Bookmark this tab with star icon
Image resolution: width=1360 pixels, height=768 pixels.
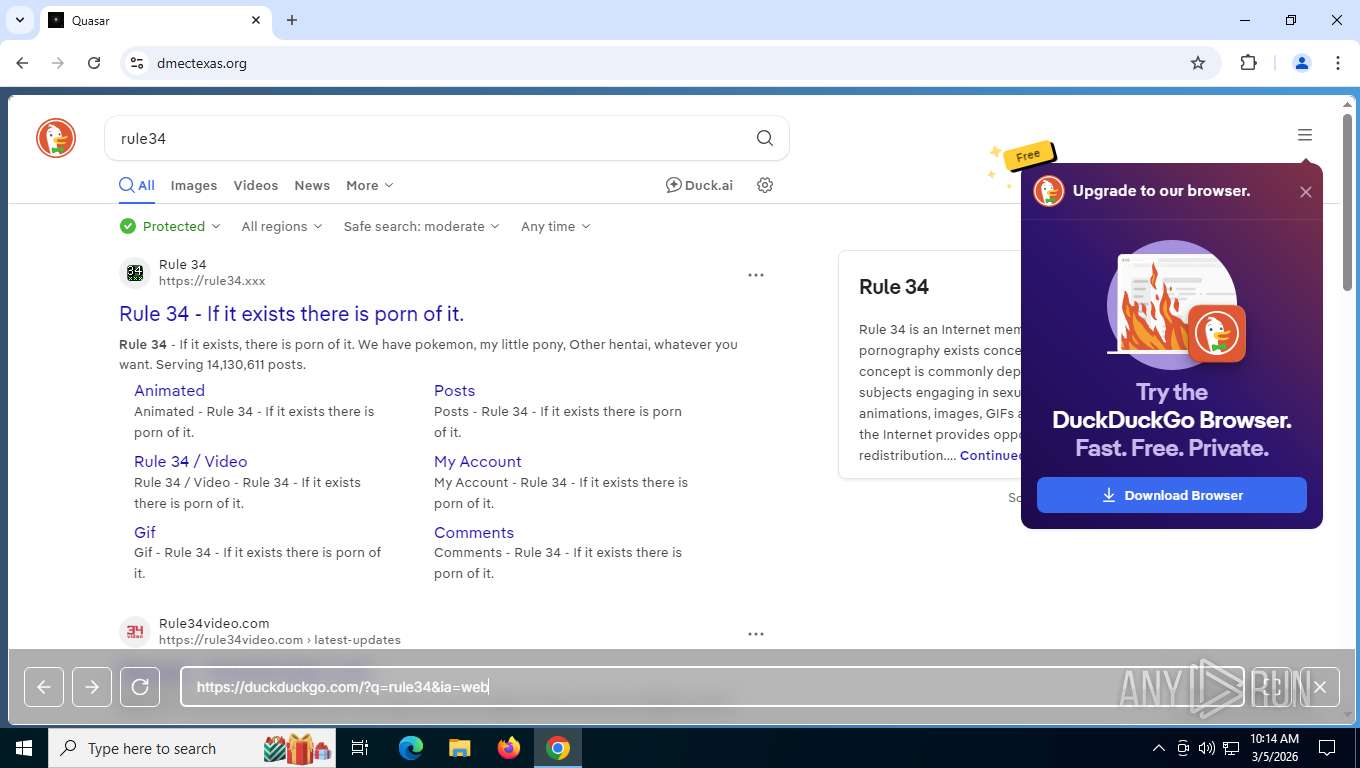1198,63
